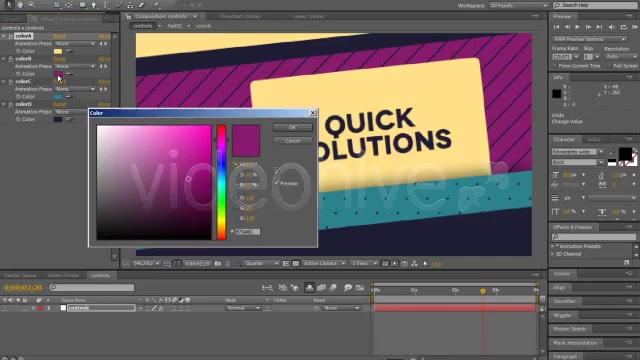Select the hue radio button in Color dialog
The width and height of the screenshot is (640, 360).
pyautogui.click(x=235, y=164)
